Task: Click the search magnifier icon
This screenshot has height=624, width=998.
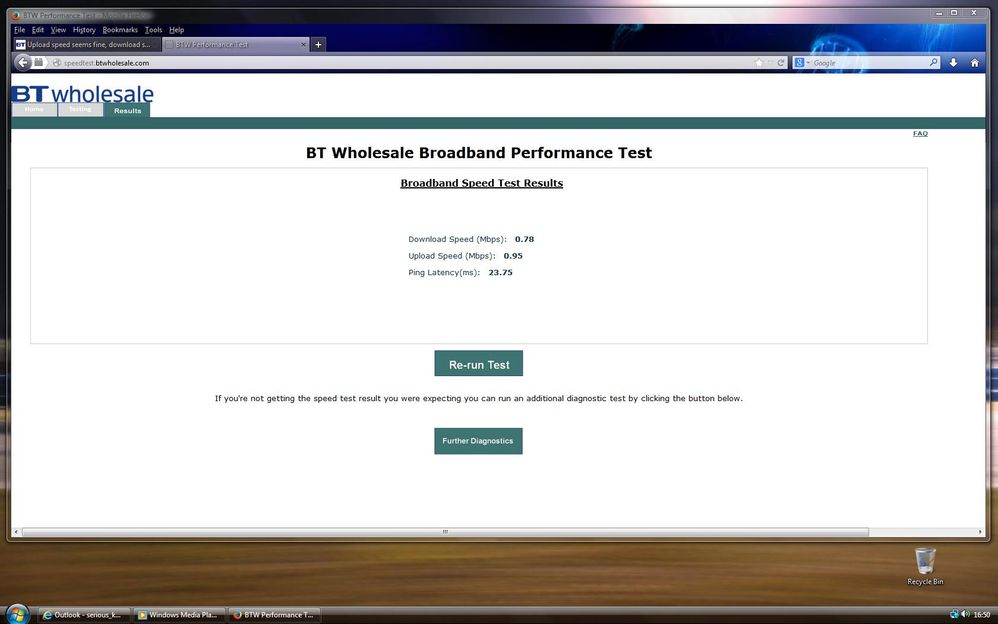Action: click(933, 62)
